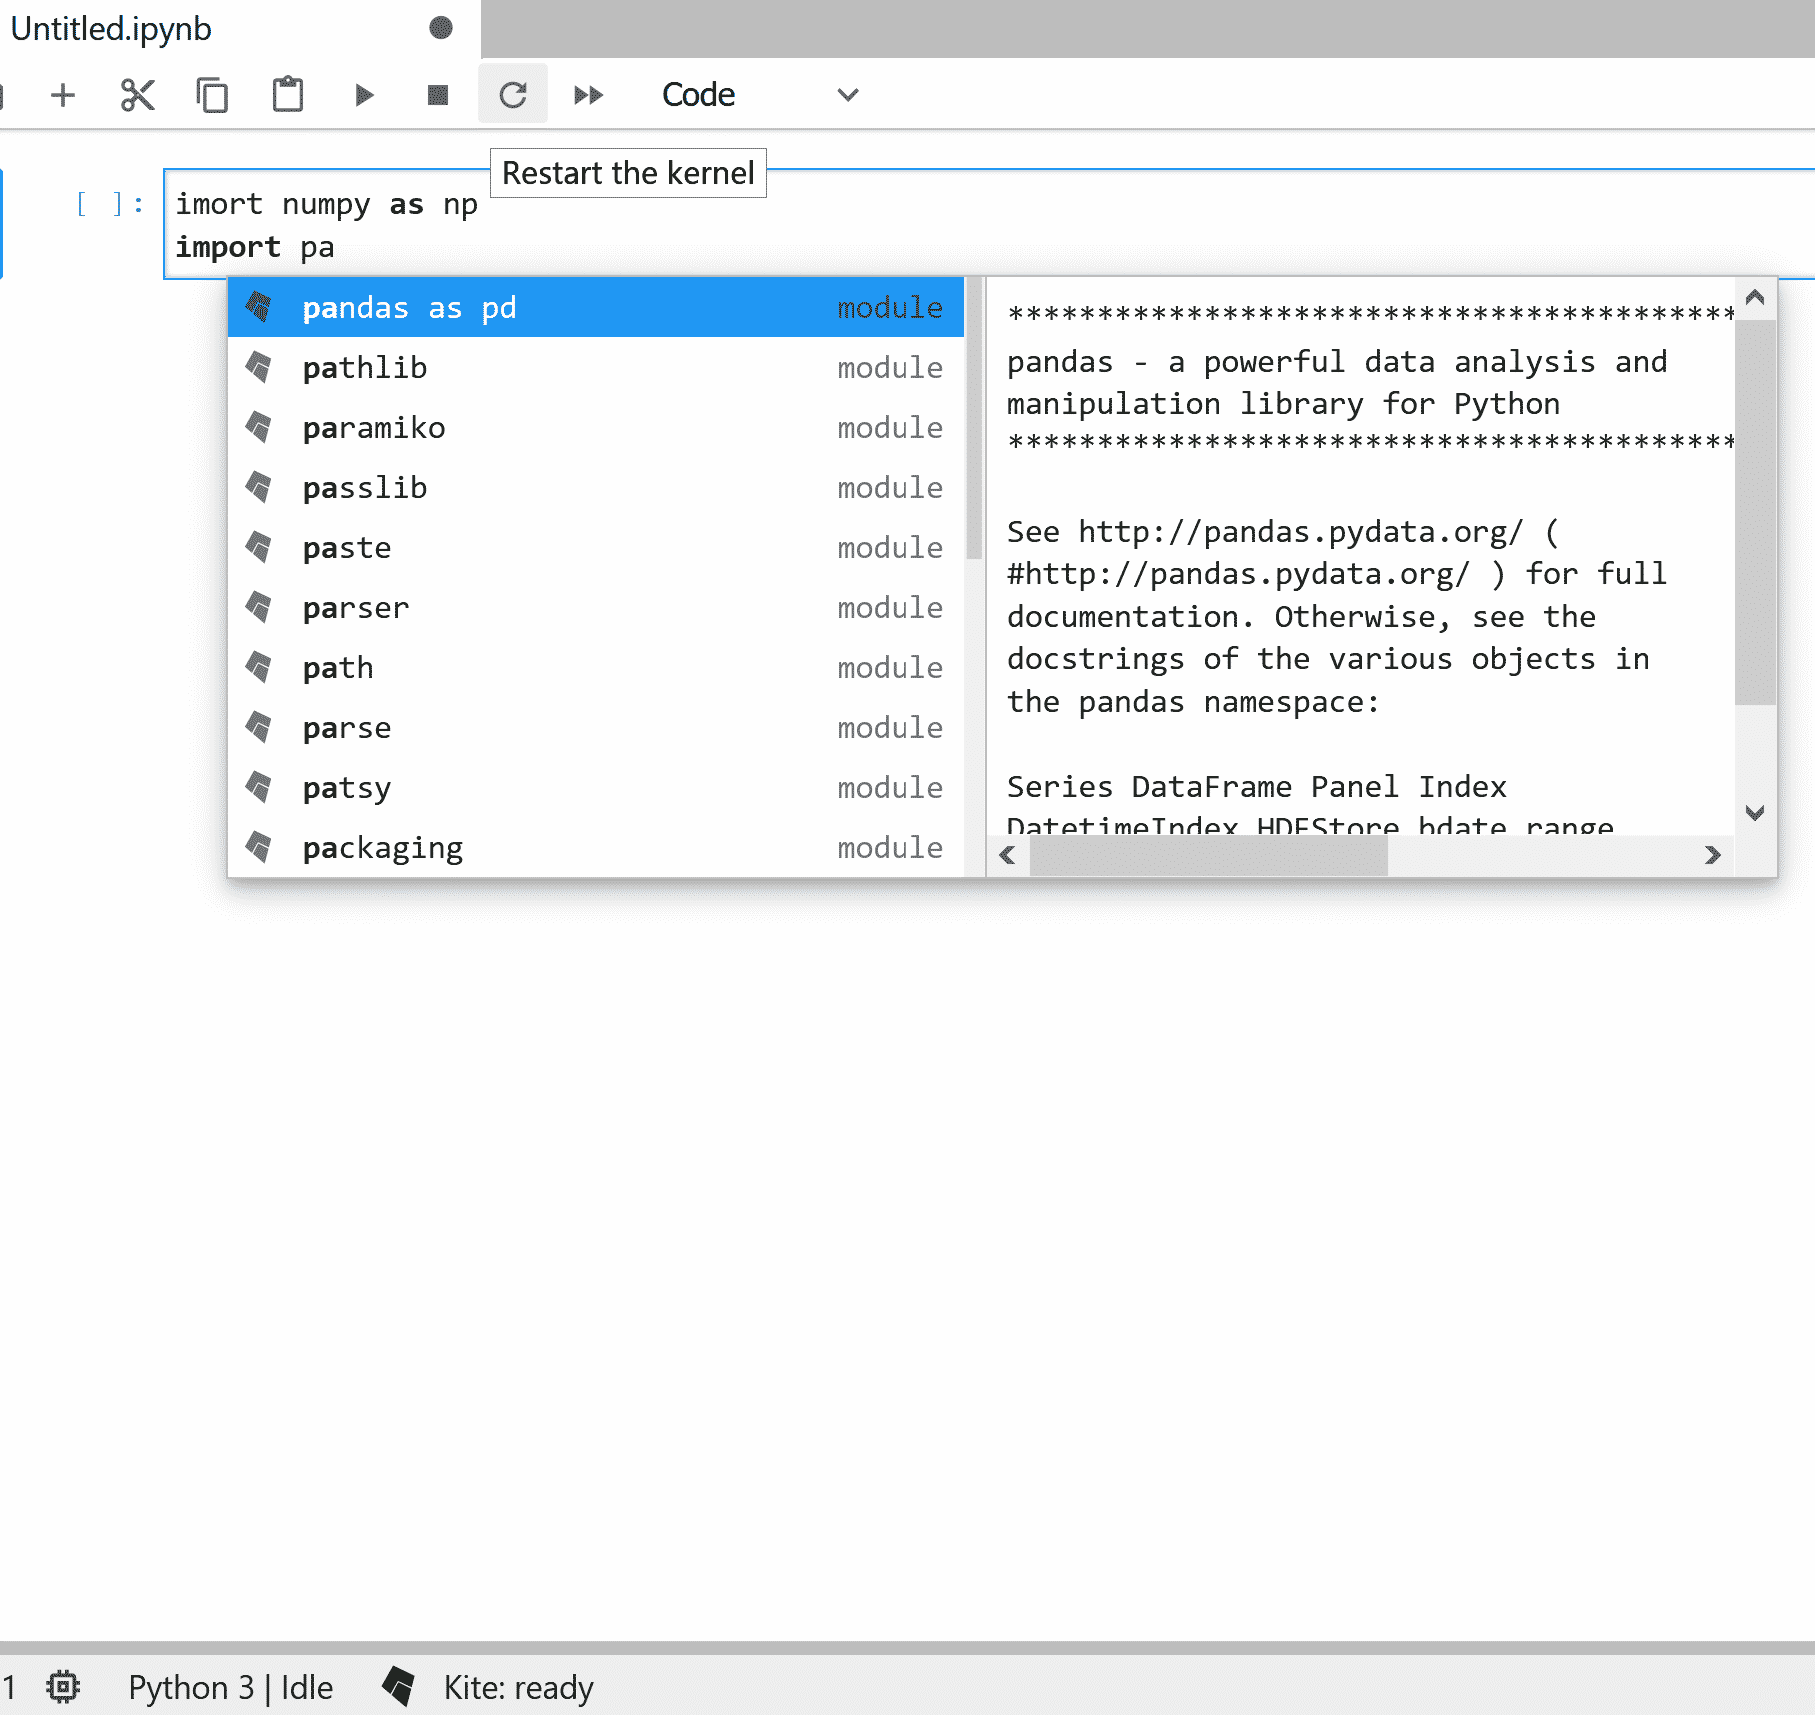Screen dimensions: 1815x1715
Task: Open kernel status Python 3 | Idle
Action: tap(230, 1687)
